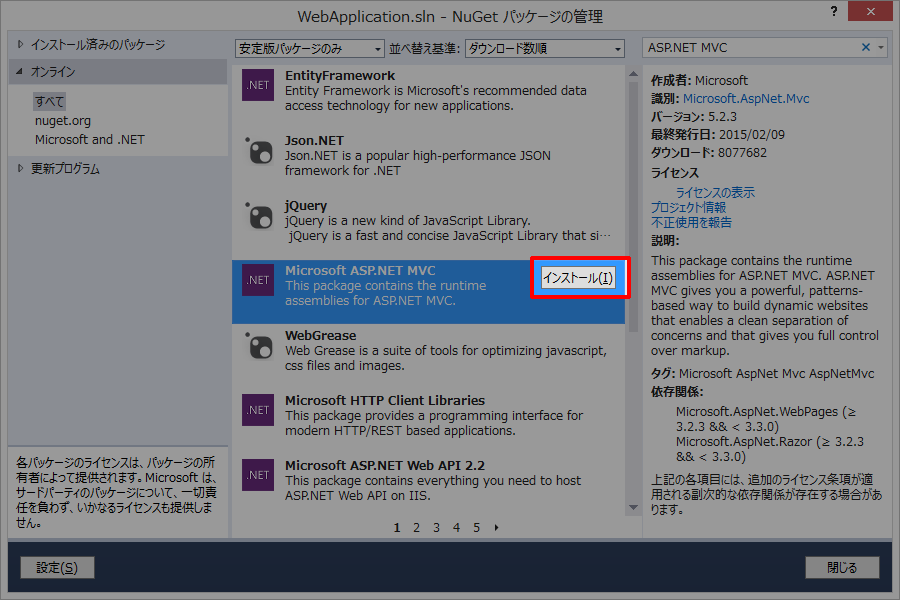
Task: Click the Microsoft ASP.NET MVC package icon
Action: tap(258, 280)
